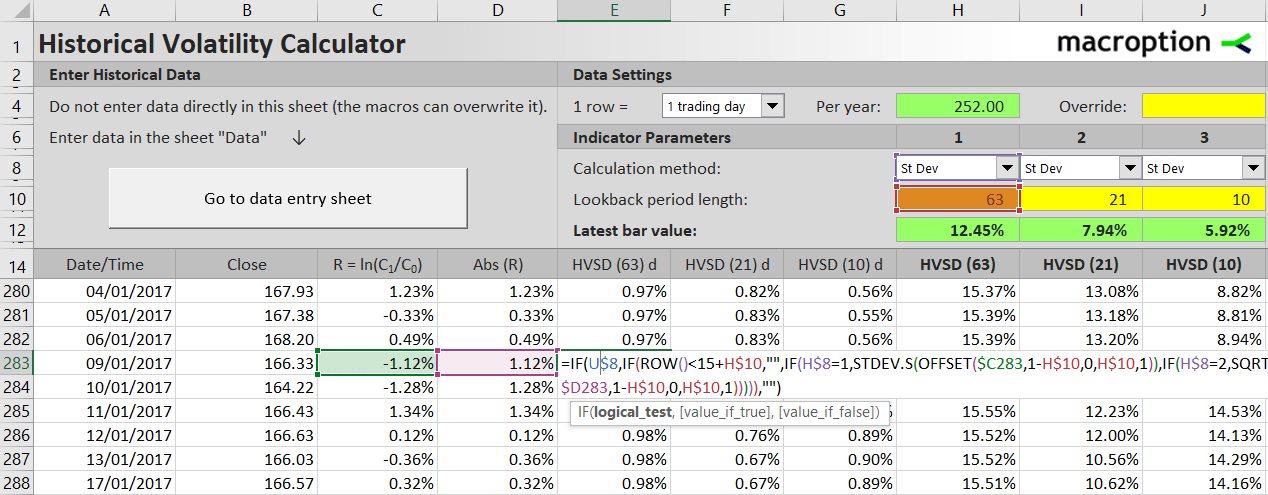Select column E header
The width and height of the screenshot is (1268, 495).
tap(614, 11)
